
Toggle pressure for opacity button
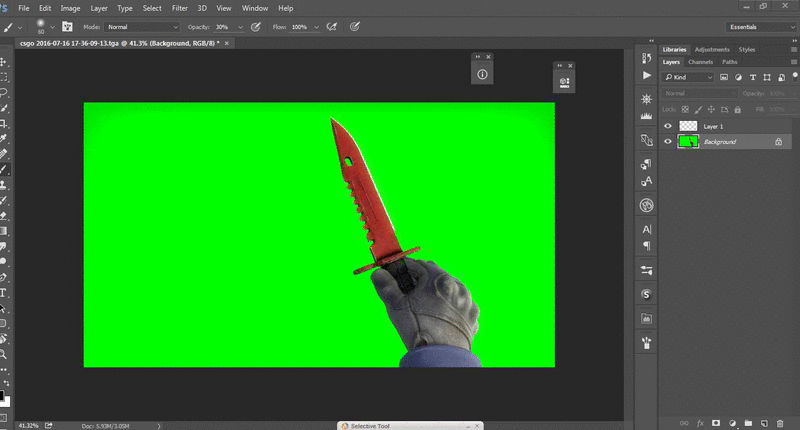point(256,27)
